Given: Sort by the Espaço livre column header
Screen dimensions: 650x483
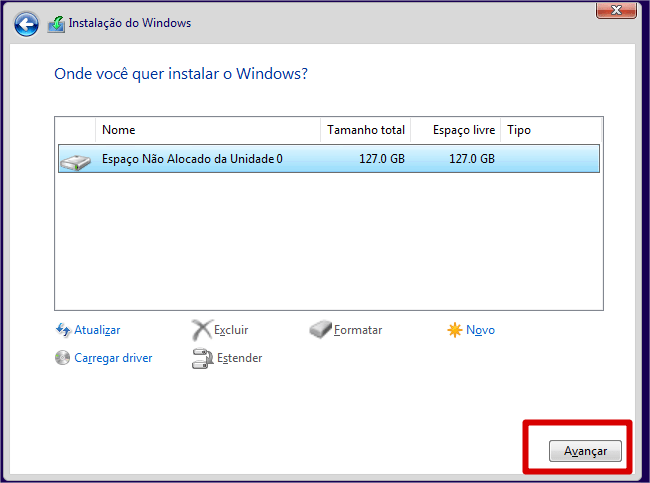Looking at the screenshot, I should [x=456, y=130].
